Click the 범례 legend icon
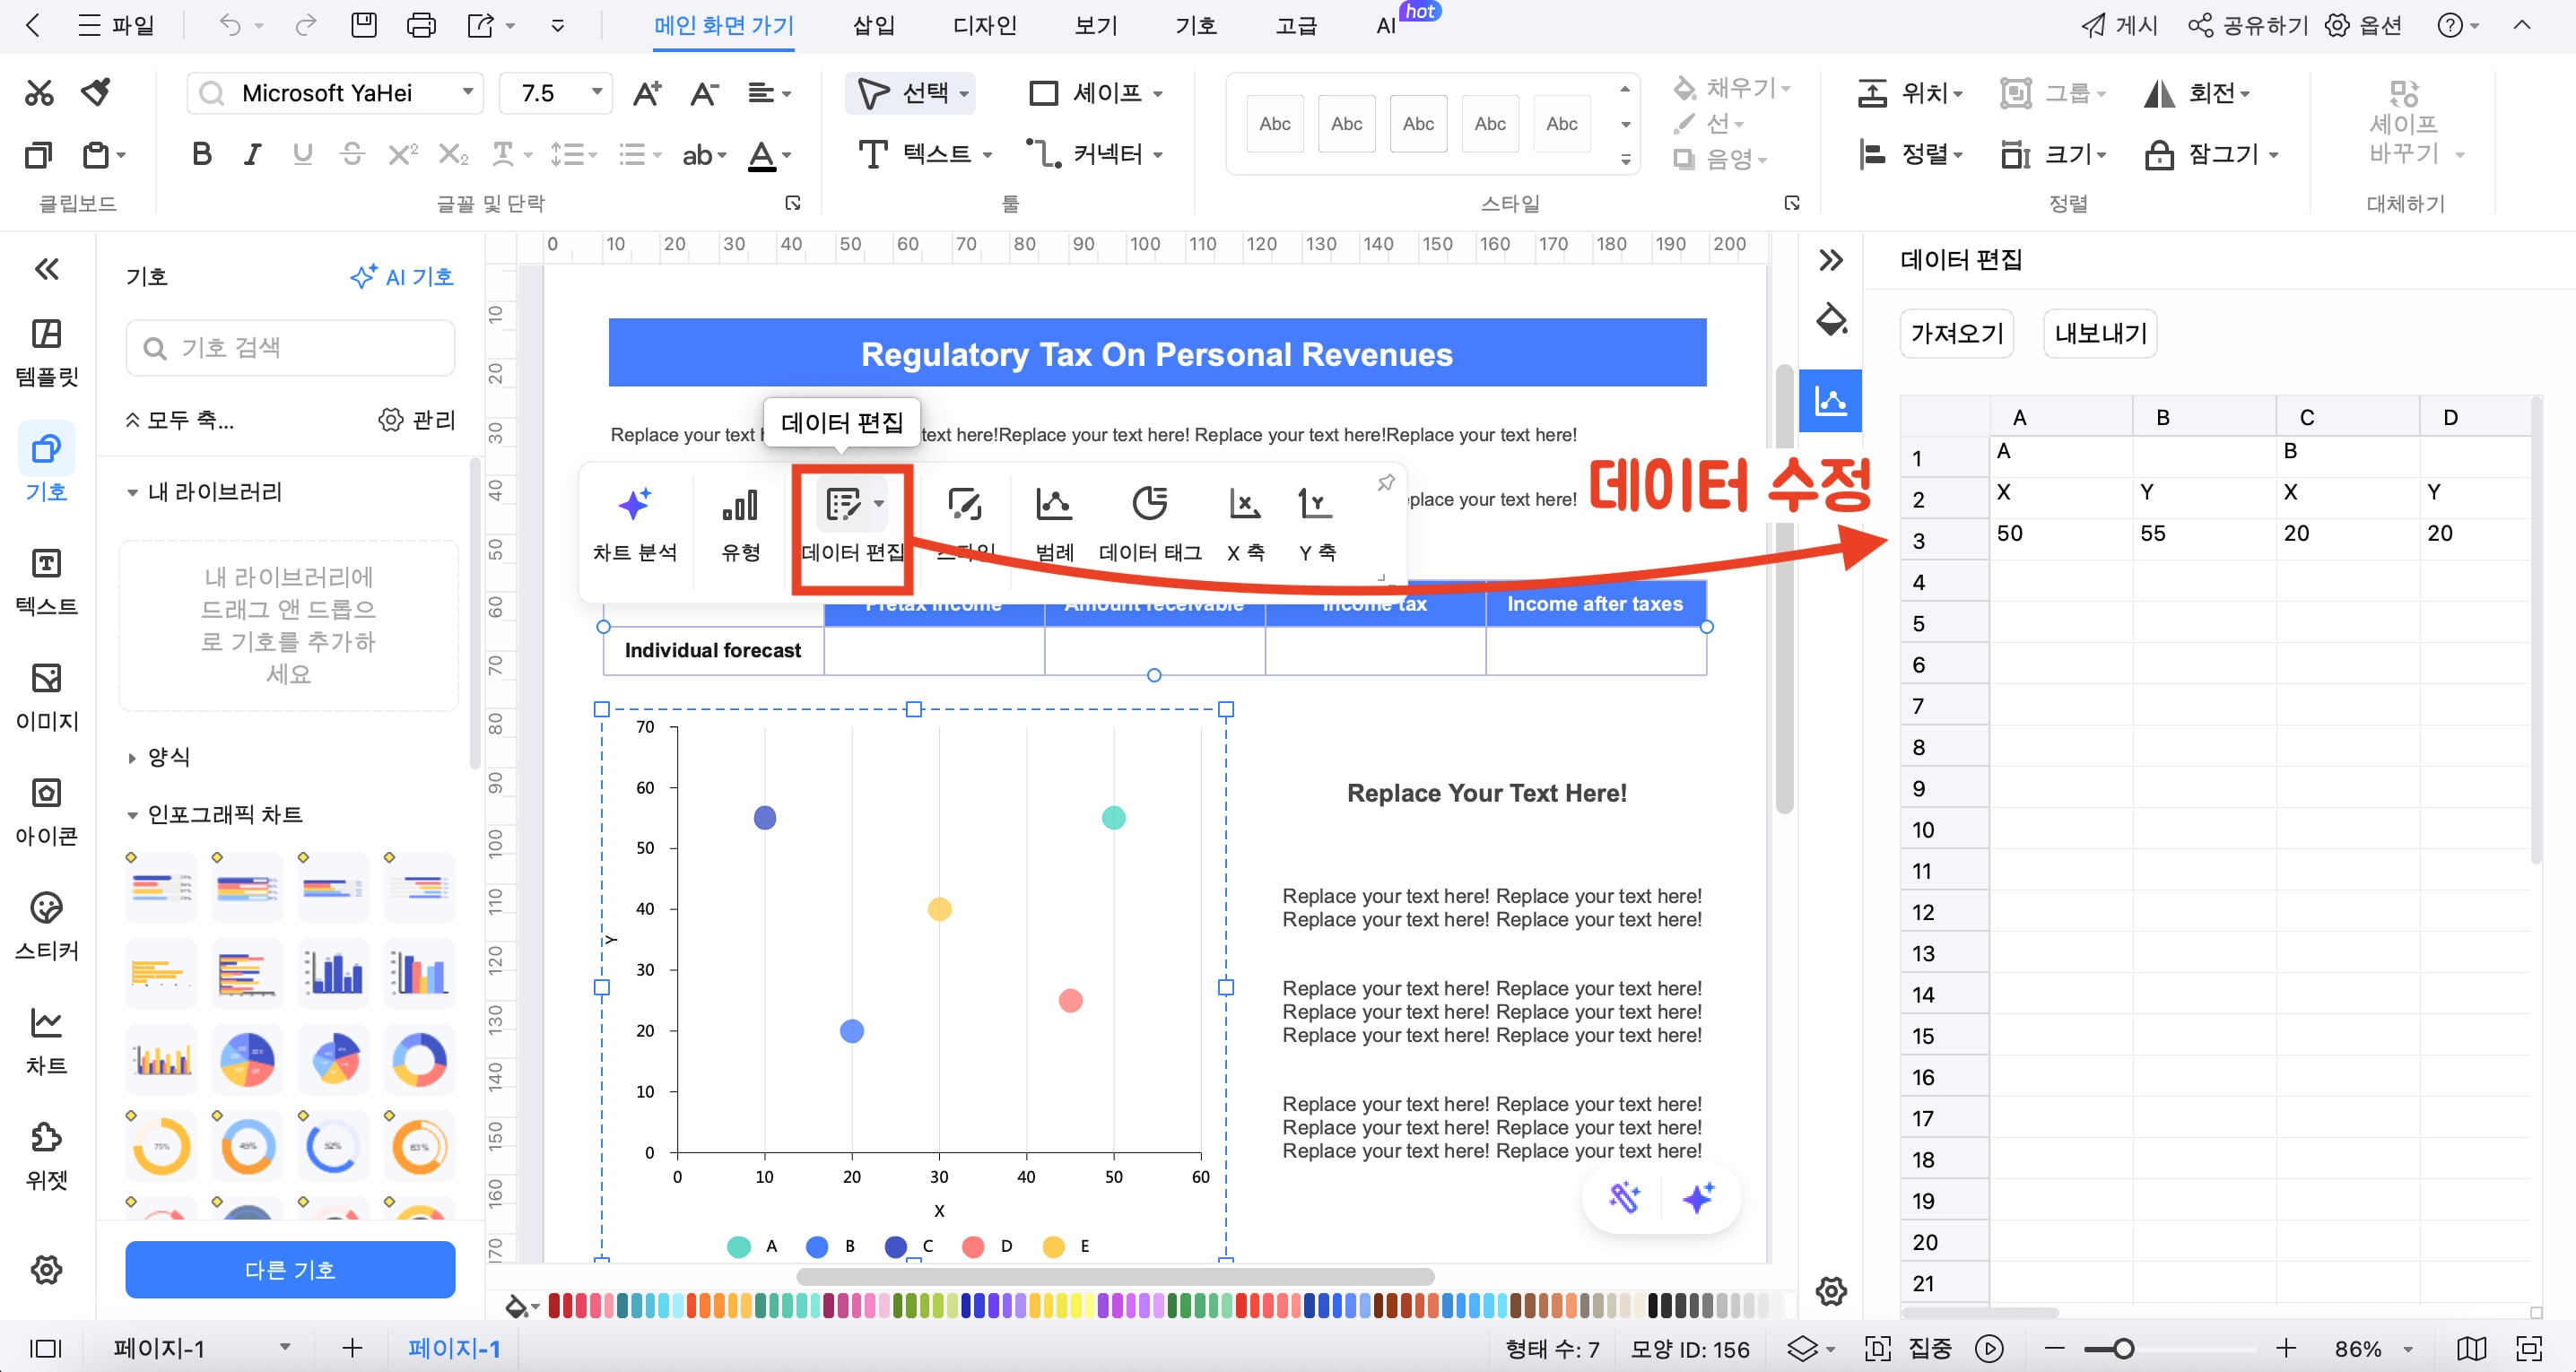 tap(1053, 506)
